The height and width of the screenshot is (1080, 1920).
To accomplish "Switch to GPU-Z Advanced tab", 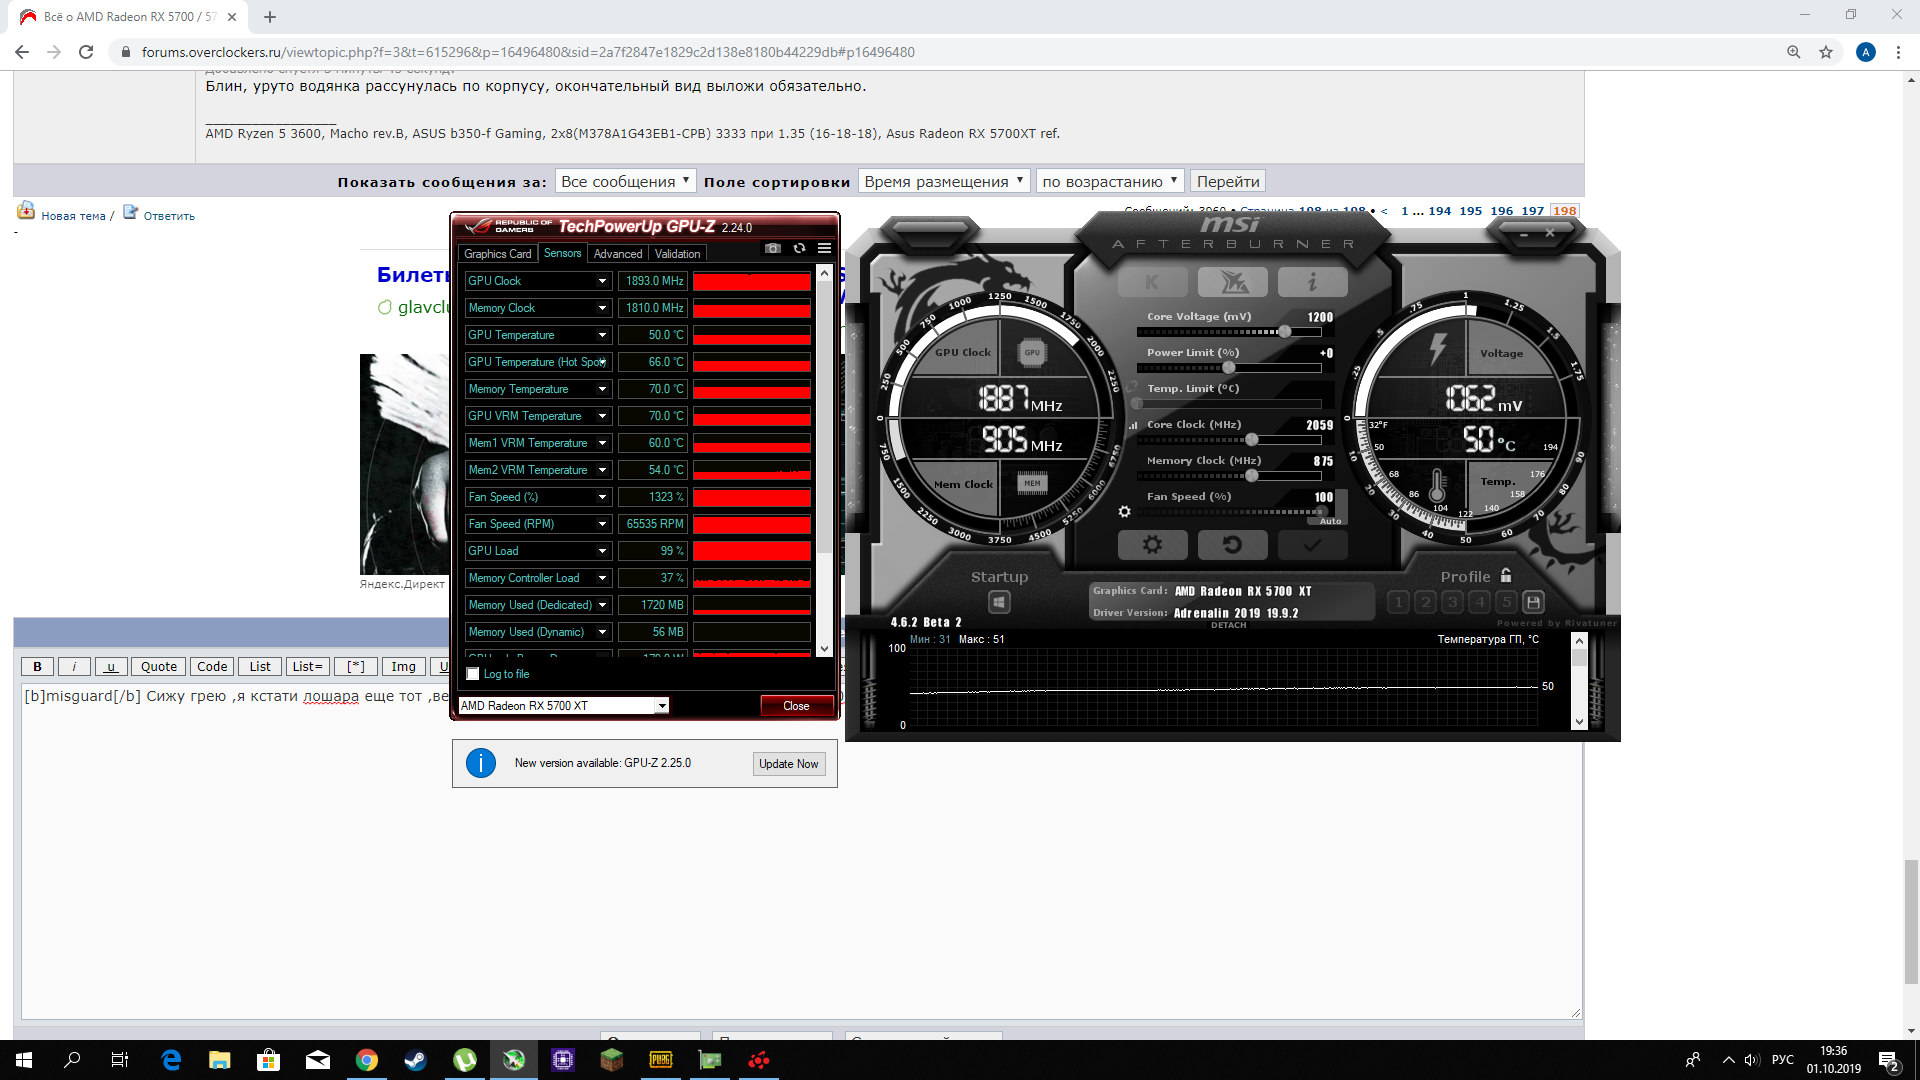I will (617, 254).
